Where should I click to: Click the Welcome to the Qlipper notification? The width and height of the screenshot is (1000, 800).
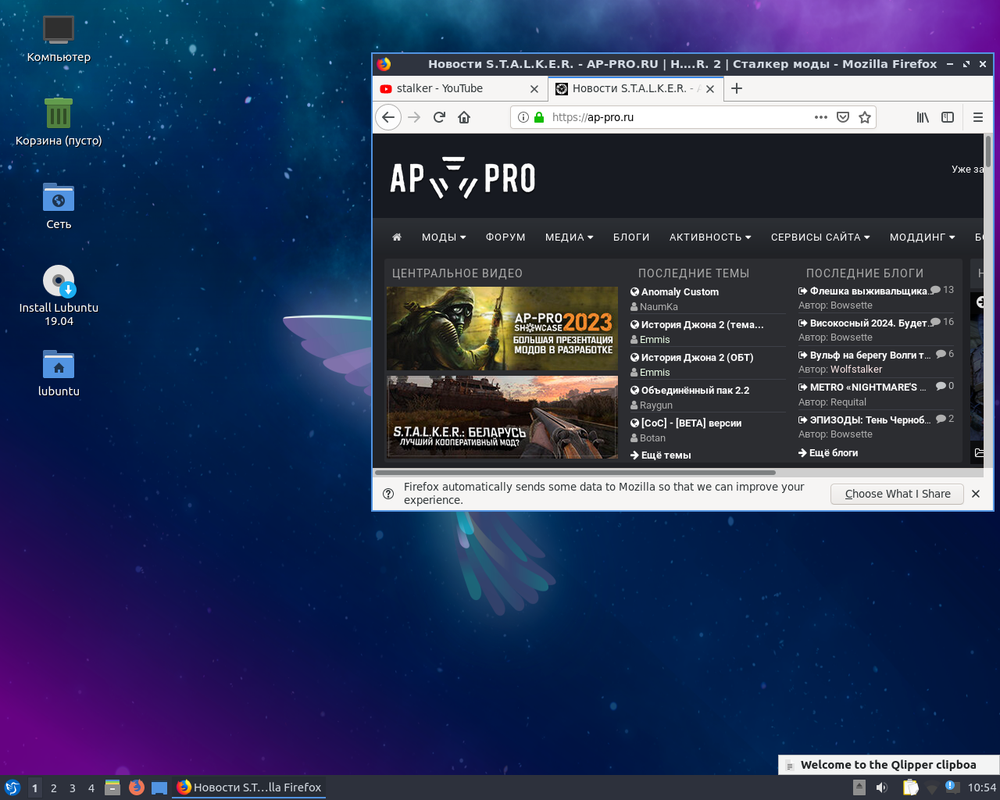coord(889,765)
